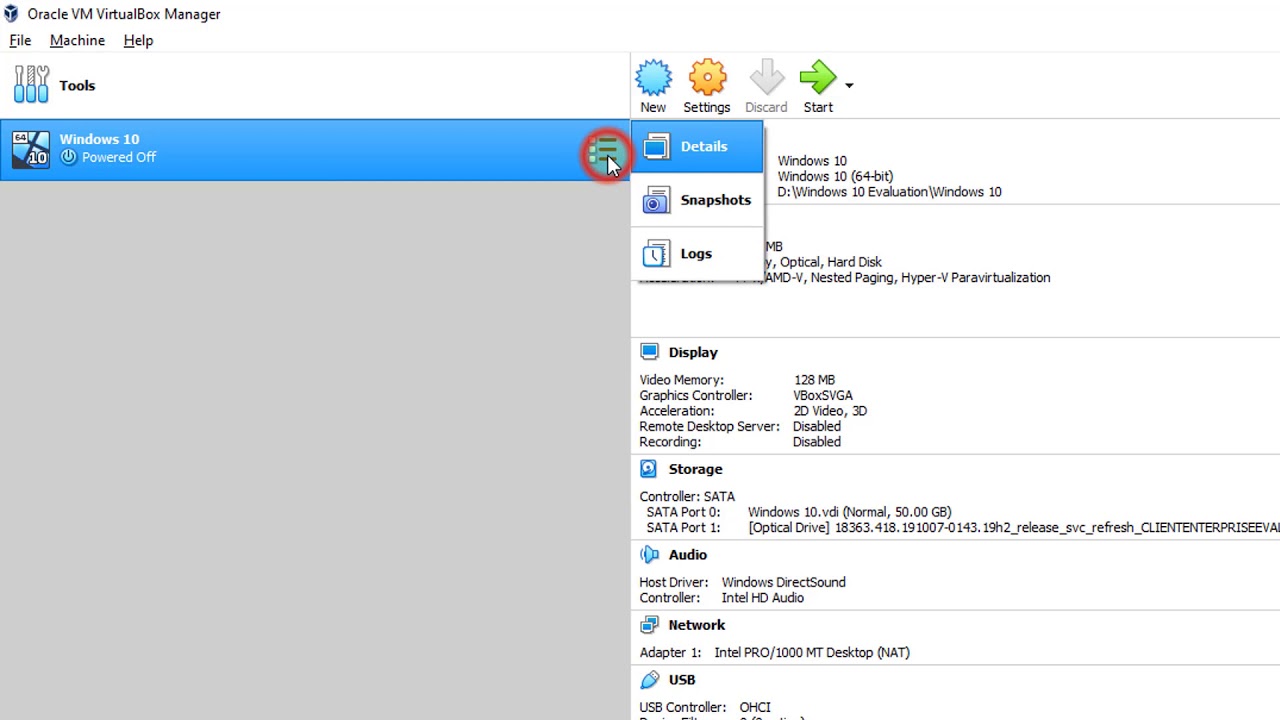
Task: Select Logs in the popup menu
Action: (697, 254)
